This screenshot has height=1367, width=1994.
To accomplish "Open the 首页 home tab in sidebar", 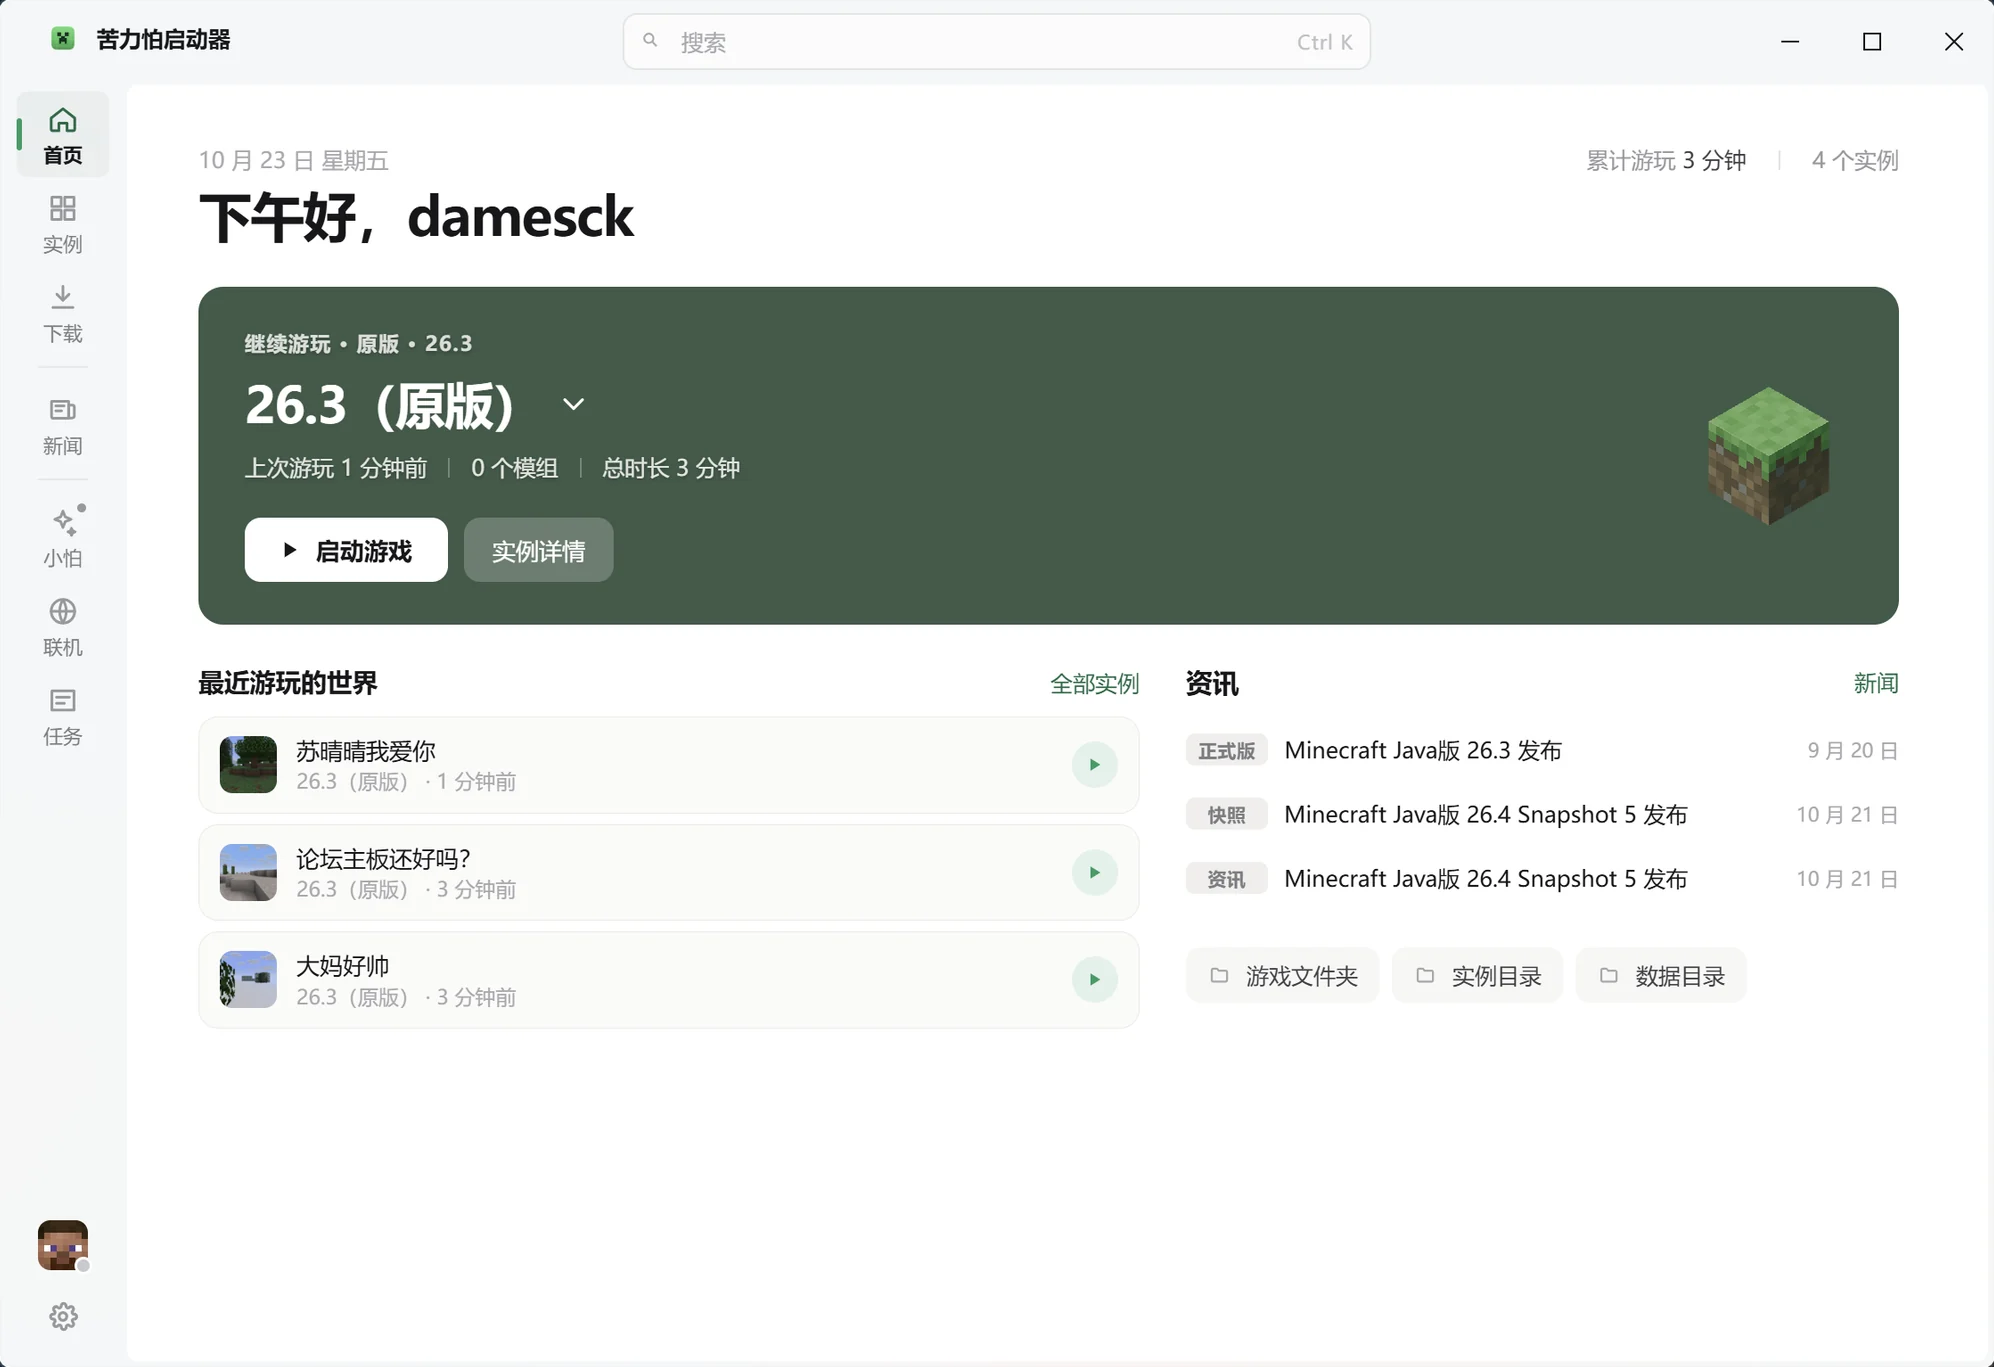I will (63, 135).
